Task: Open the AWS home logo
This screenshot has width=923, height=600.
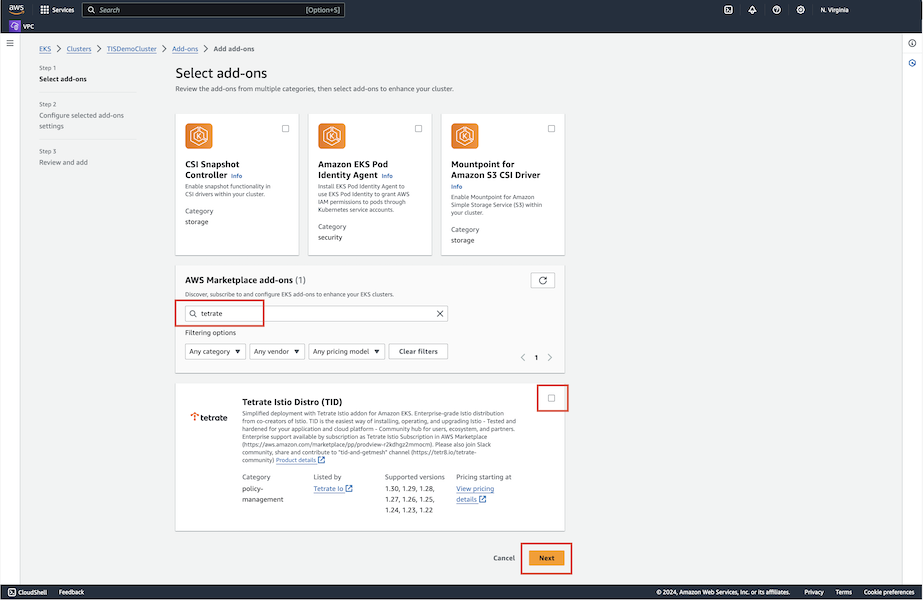Action: click(16, 9)
